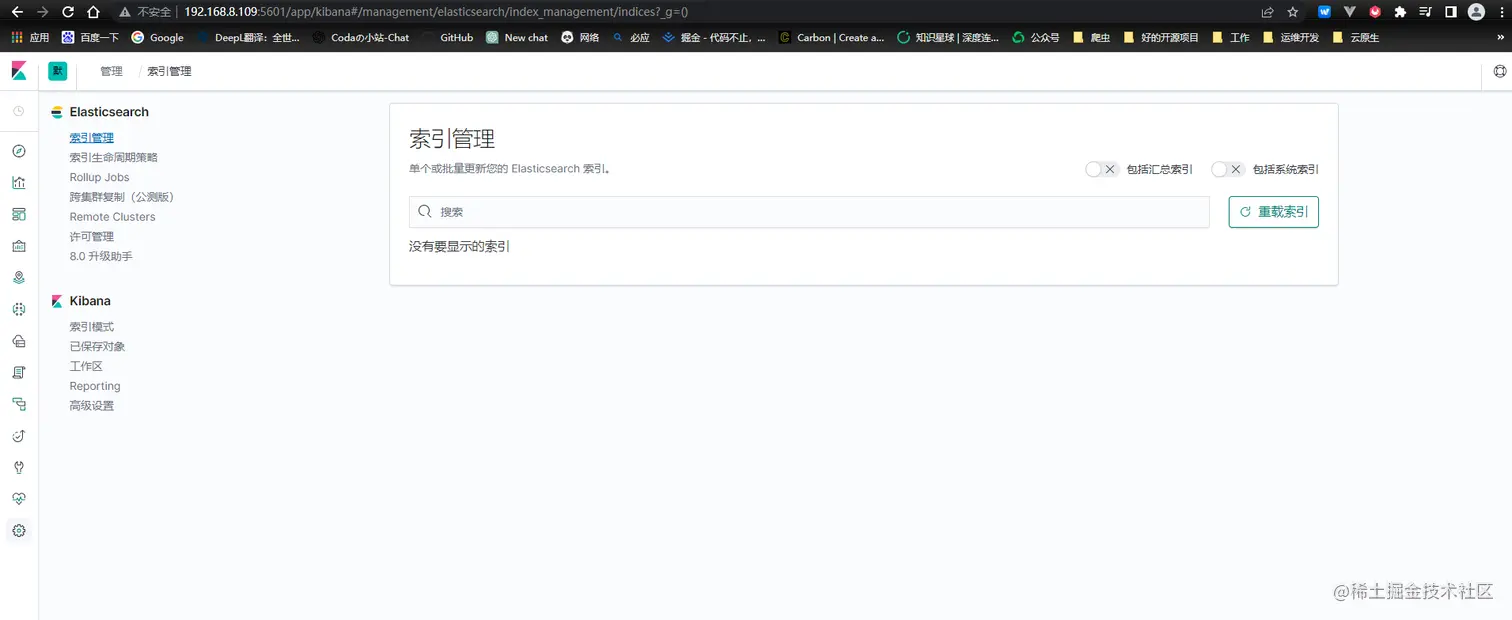This screenshot has height=620, width=1512.
Task: Open browser media control icon
Action: point(1426,12)
